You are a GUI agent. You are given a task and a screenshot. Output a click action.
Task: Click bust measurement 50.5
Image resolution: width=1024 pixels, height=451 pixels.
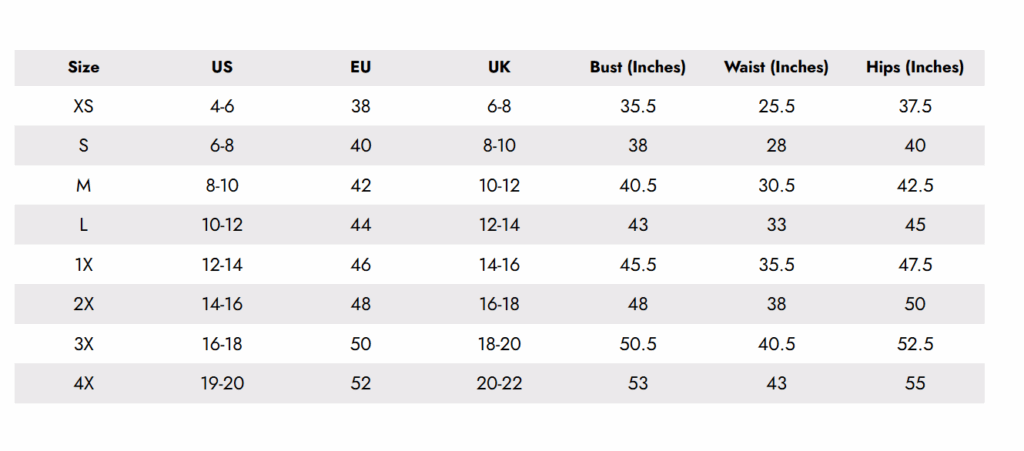click(x=638, y=344)
